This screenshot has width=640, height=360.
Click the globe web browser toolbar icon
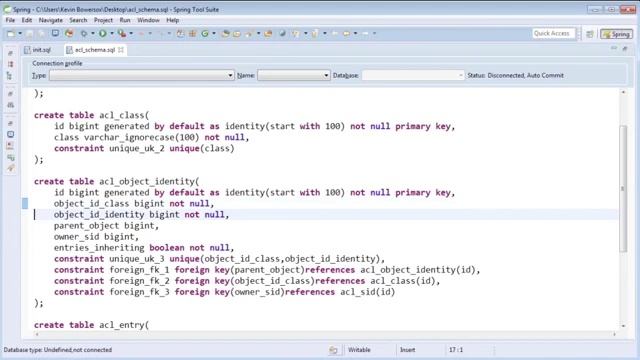282,33
